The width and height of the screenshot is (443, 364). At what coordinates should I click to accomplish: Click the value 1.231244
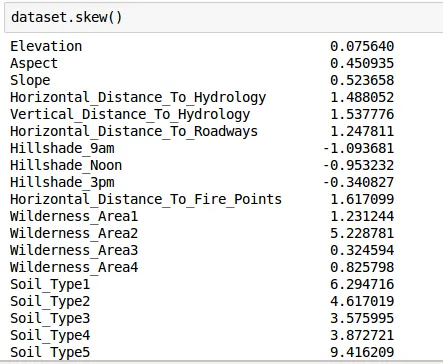[362, 216]
